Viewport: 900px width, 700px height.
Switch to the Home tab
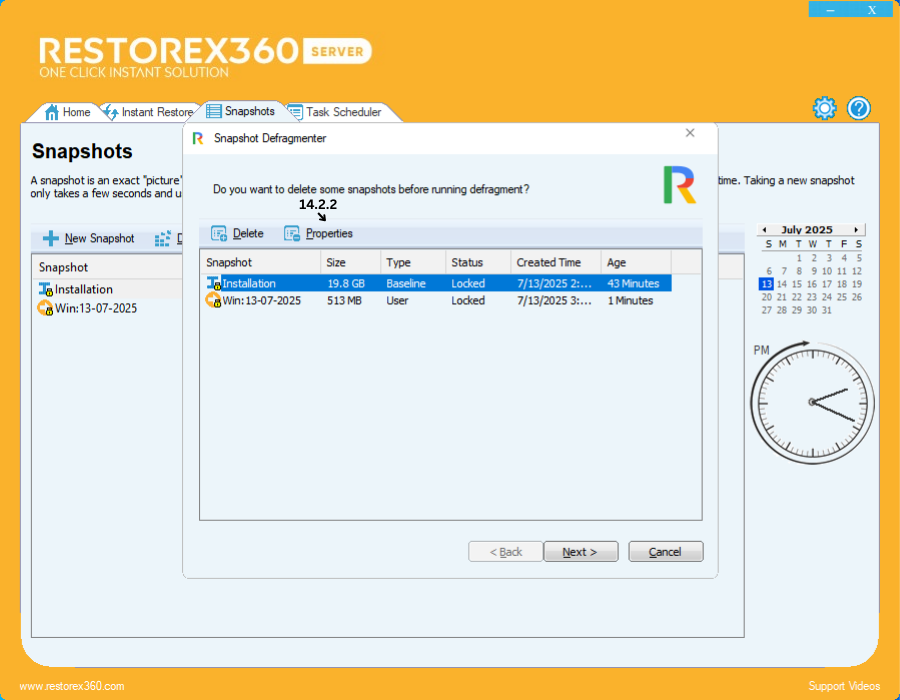click(x=68, y=112)
